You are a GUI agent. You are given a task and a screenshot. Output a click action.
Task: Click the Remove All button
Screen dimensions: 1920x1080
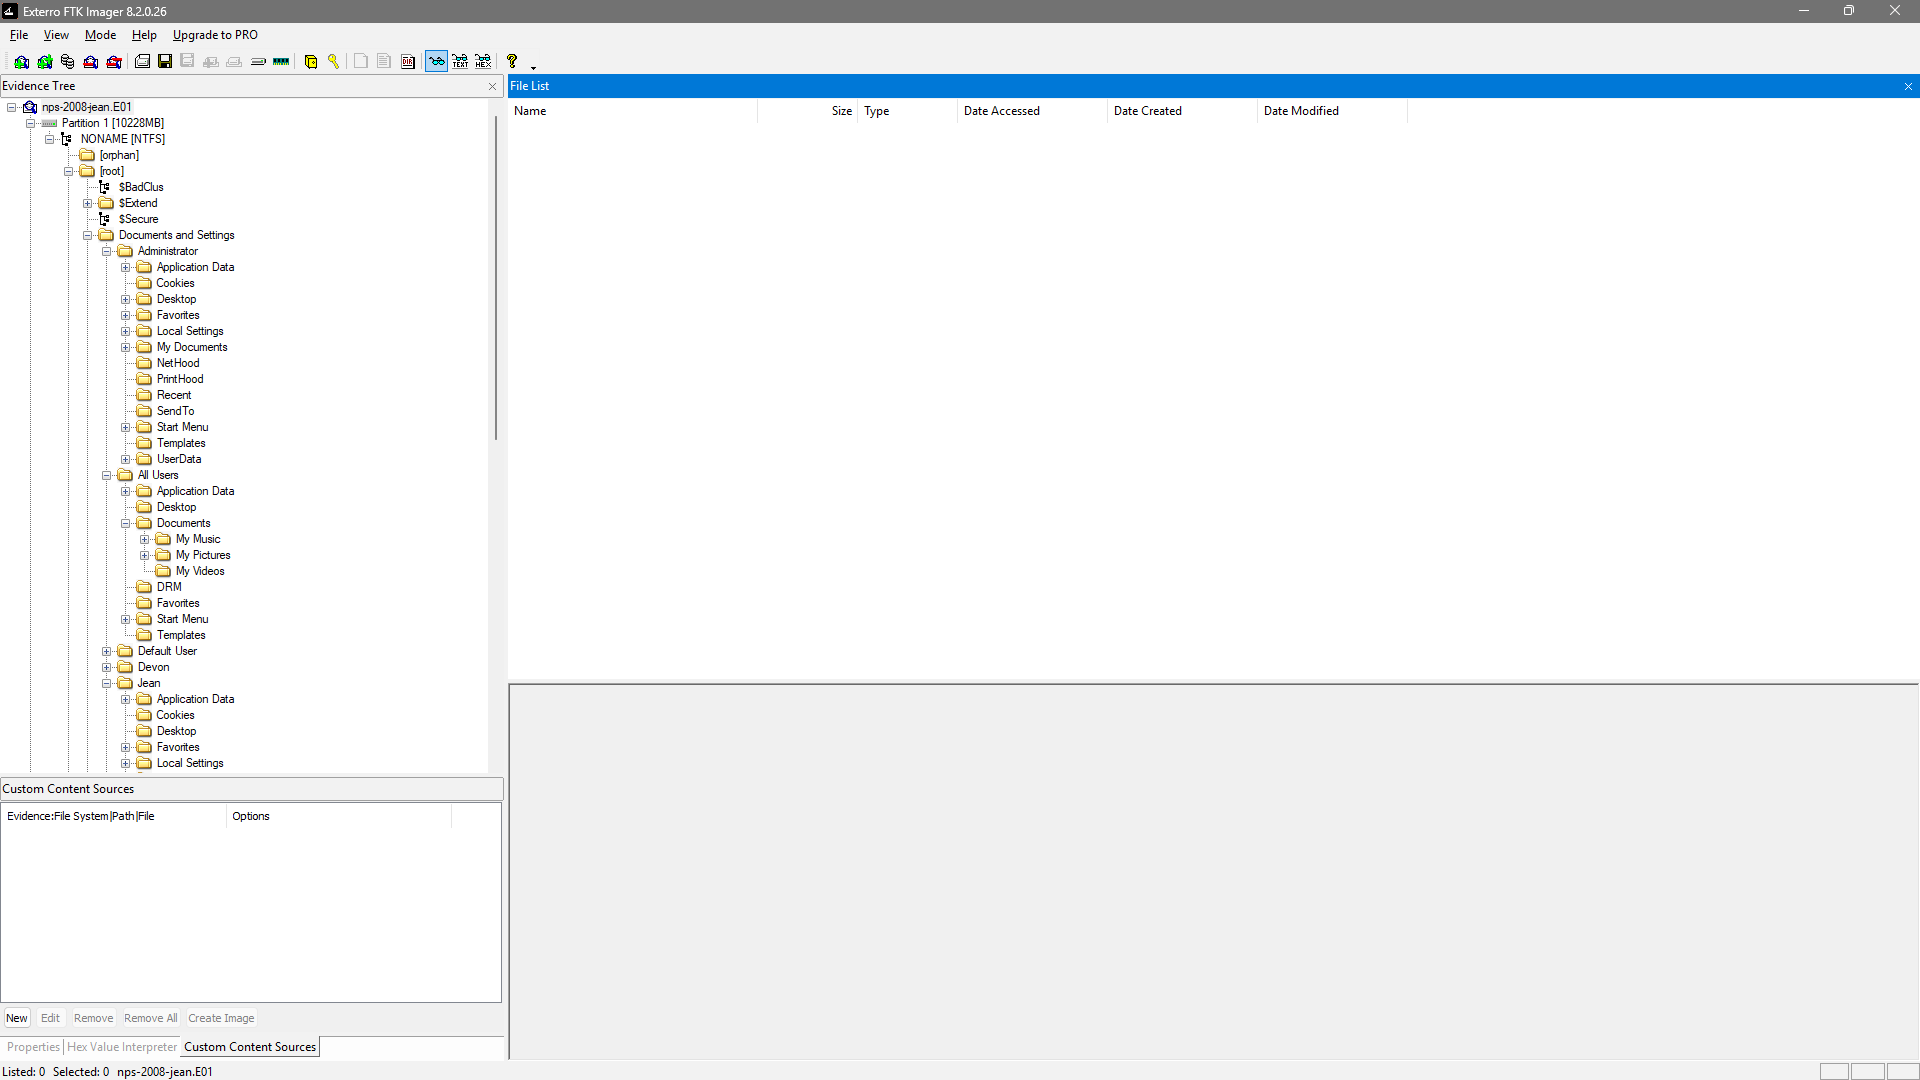click(150, 1018)
